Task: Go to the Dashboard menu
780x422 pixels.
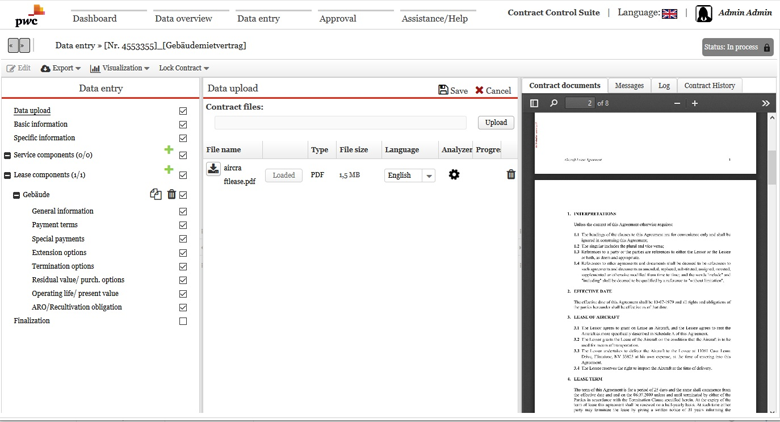Action: pos(95,18)
